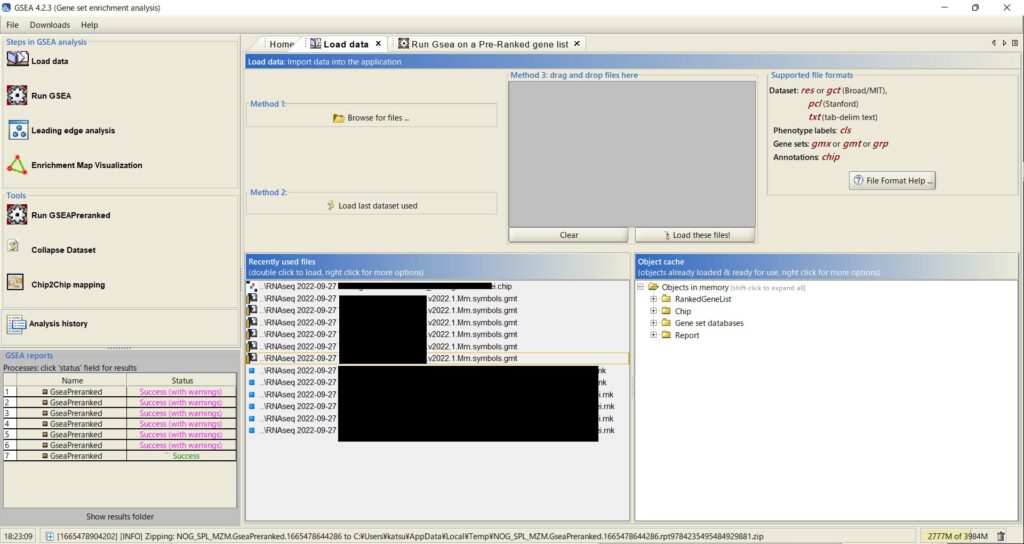Viewport: 1024px width, 544px height.
Task: Open File Format Help
Action: point(893,180)
